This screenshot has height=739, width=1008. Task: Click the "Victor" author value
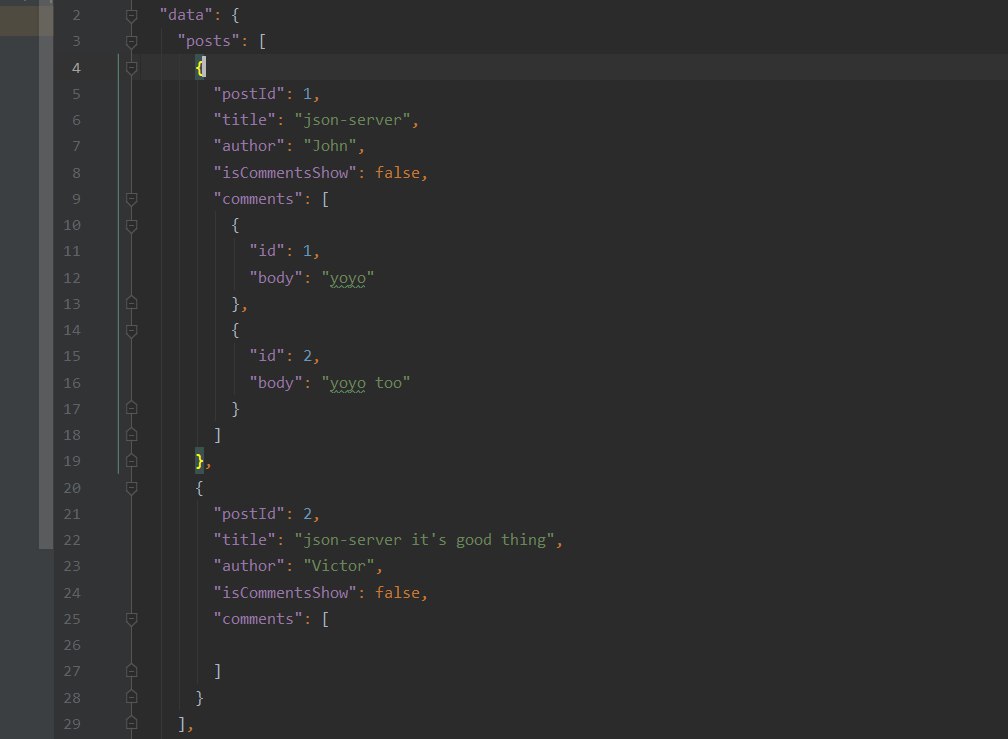coord(339,566)
